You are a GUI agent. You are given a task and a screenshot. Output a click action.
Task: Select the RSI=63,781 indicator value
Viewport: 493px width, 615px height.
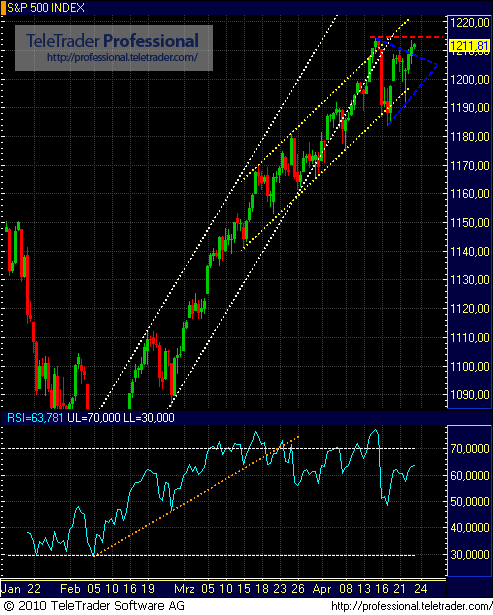point(35,418)
